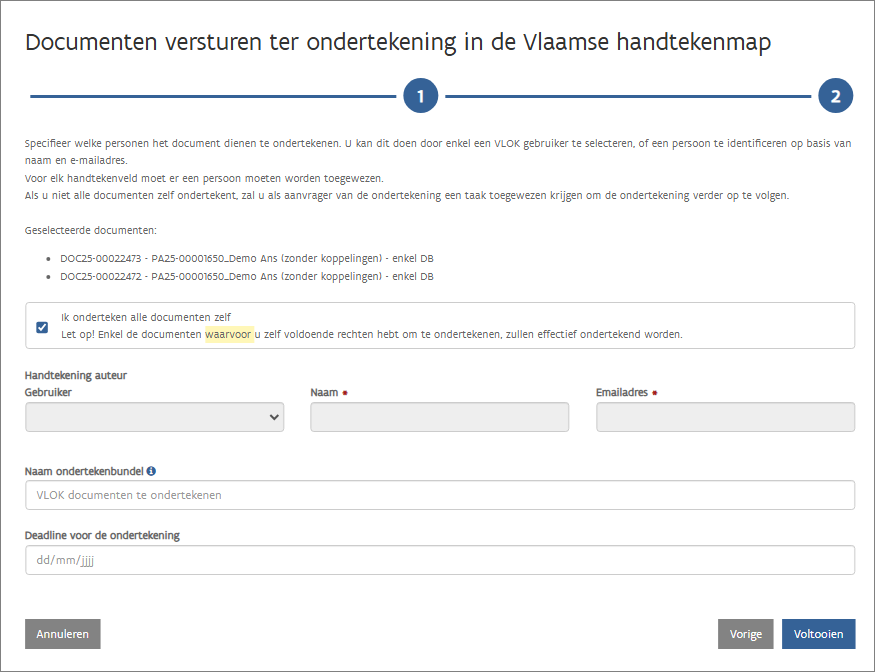Untick the sign-all-documents-myself checkbox

pos(42,326)
